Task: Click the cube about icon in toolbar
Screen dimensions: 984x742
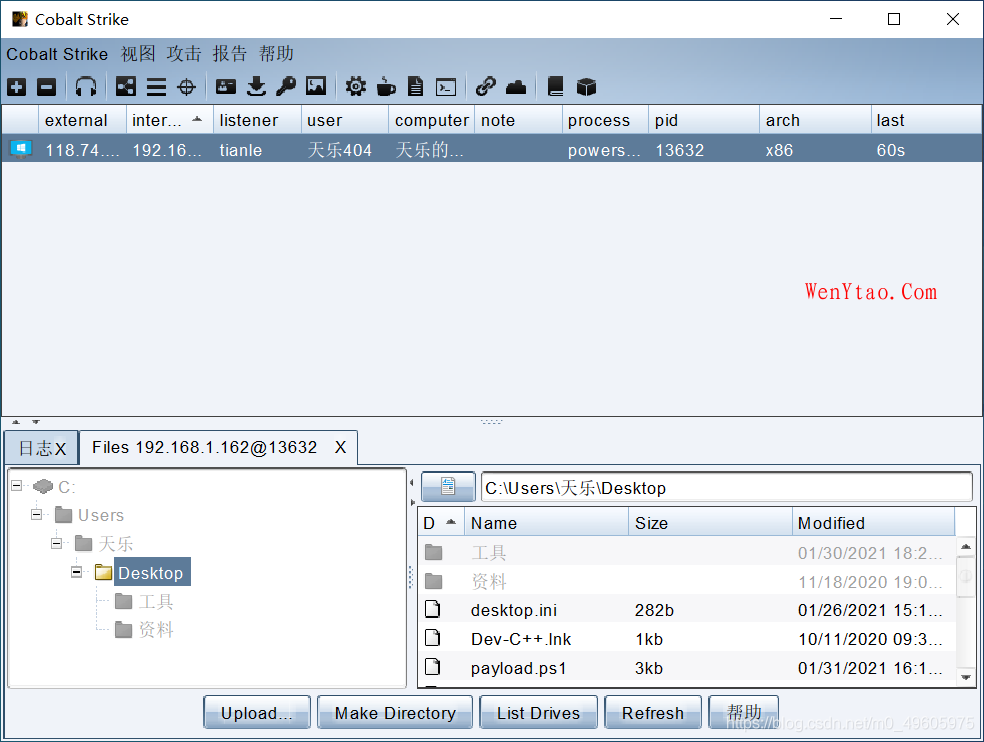Action: point(586,87)
